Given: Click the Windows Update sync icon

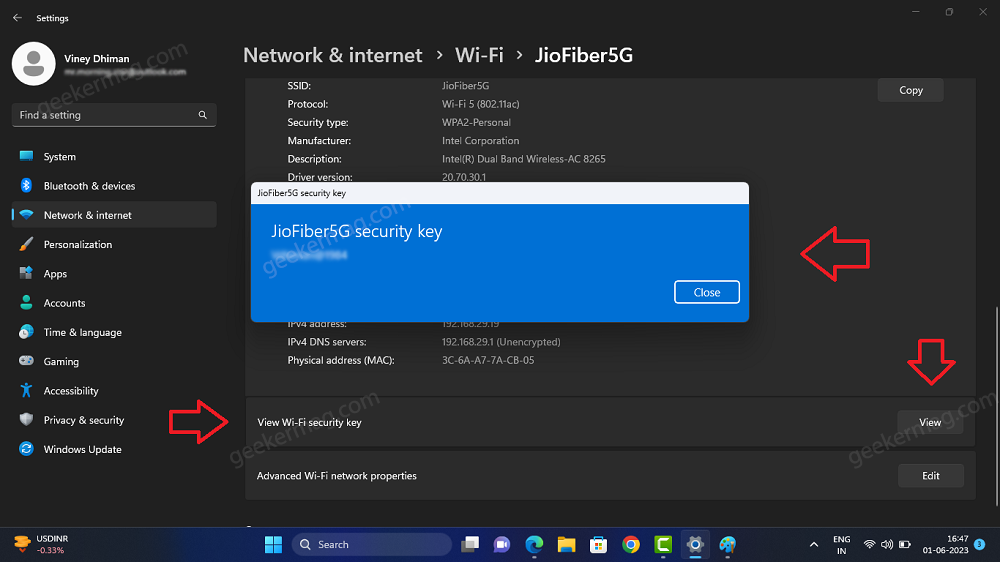Looking at the screenshot, I should pyautogui.click(x=26, y=448).
